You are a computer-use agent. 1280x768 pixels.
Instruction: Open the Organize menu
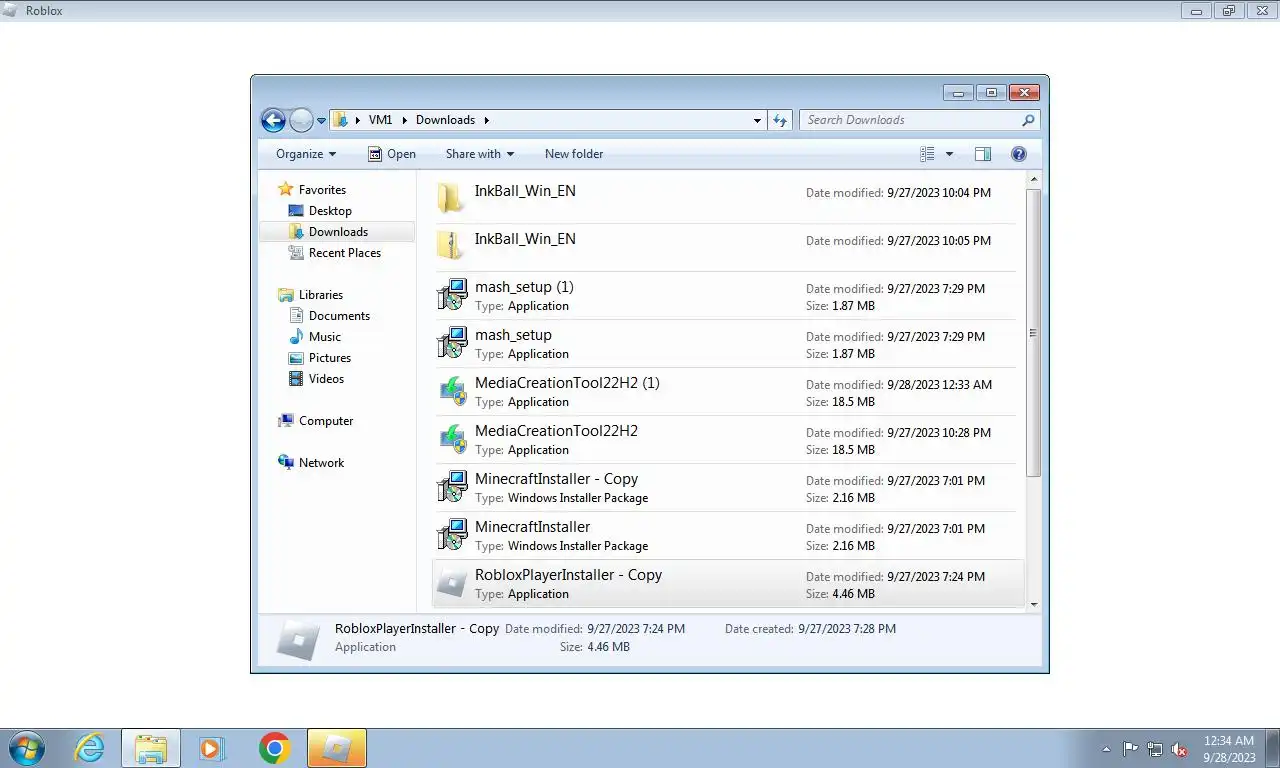306,154
